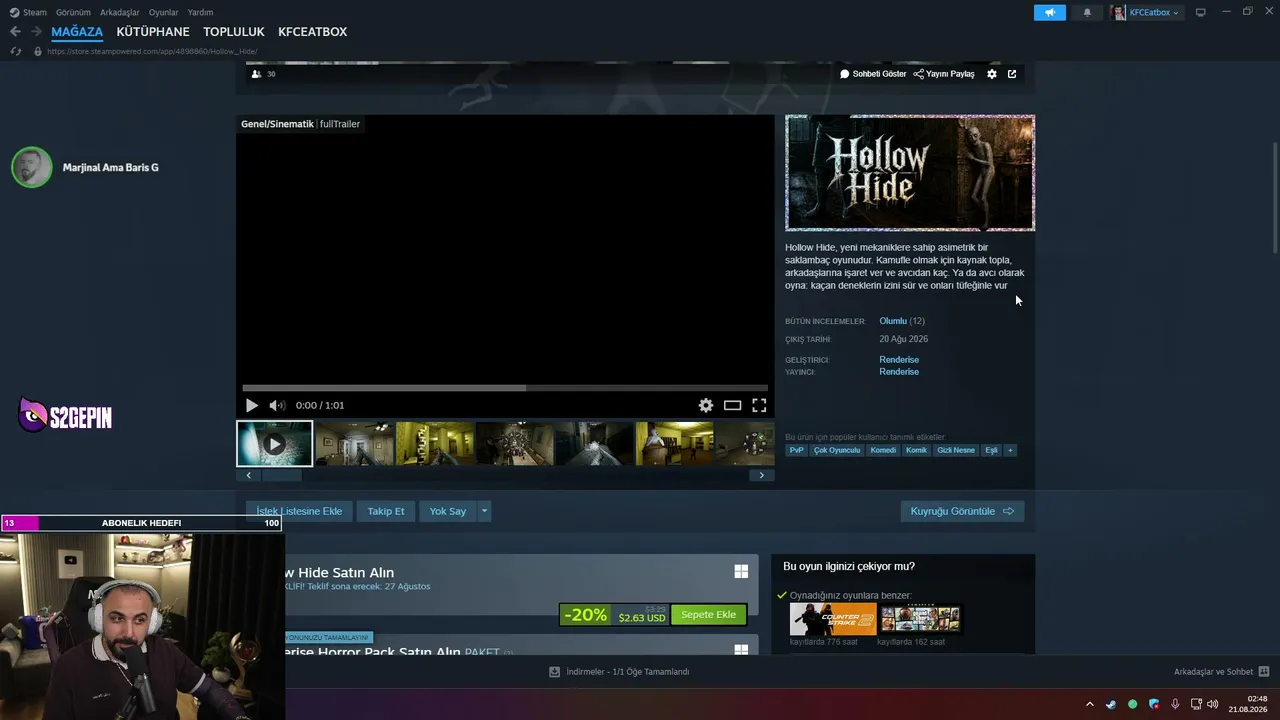Click the Takip Et button
Image resolution: width=1280 pixels, height=720 pixels.
[x=386, y=511]
